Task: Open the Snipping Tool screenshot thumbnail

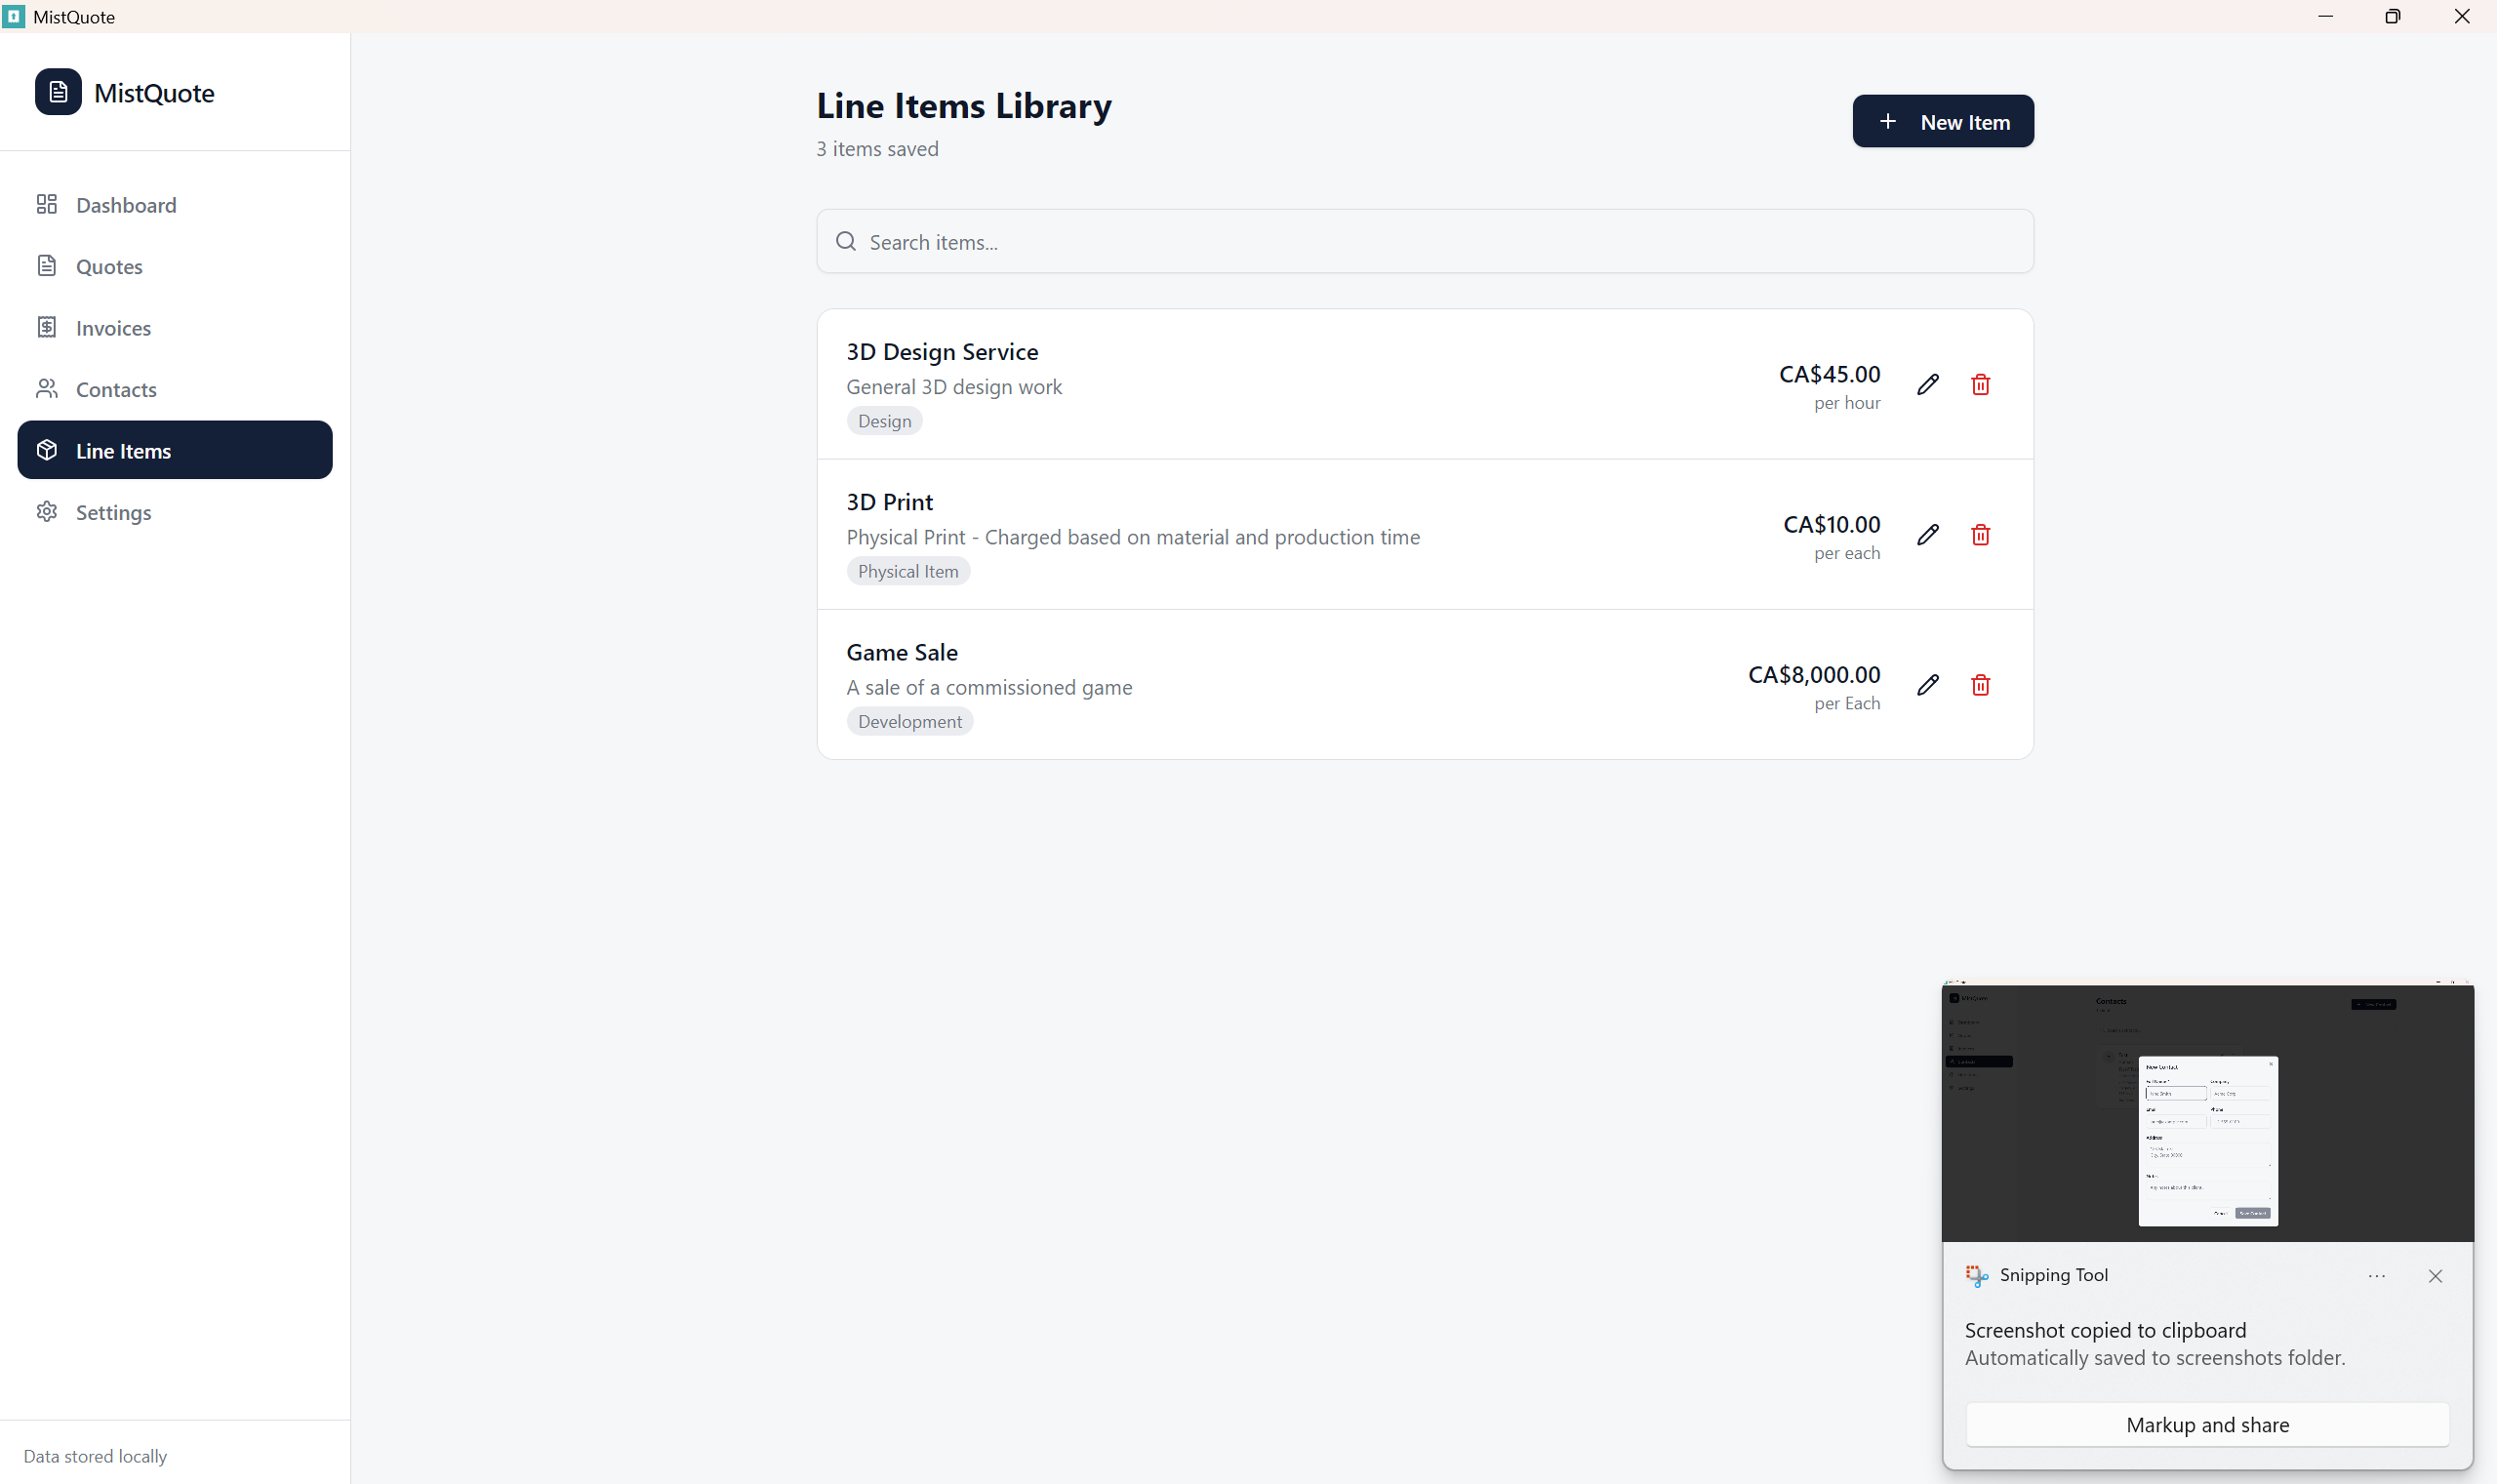Action: [x=2207, y=1112]
